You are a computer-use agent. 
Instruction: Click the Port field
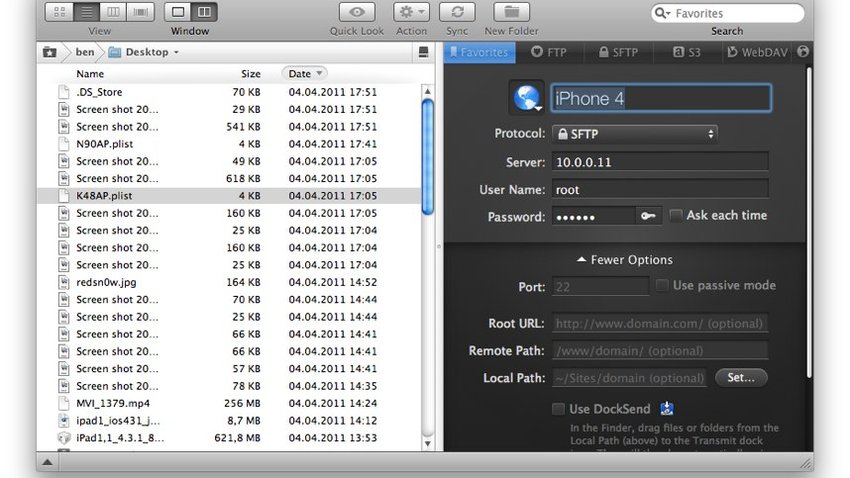tap(600, 286)
